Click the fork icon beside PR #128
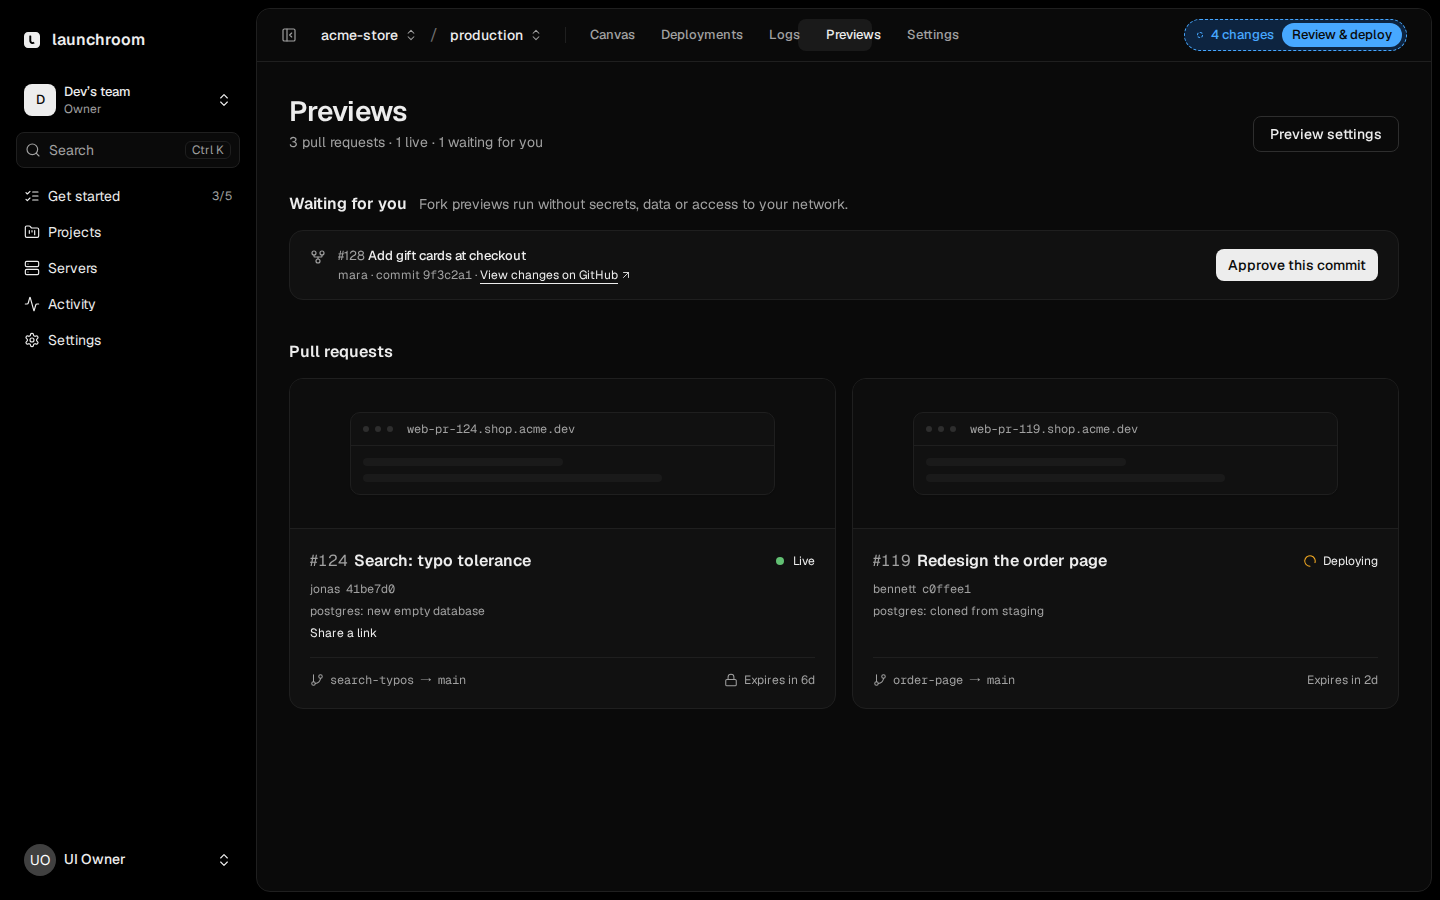The width and height of the screenshot is (1440, 900). click(x=318, y=257)
